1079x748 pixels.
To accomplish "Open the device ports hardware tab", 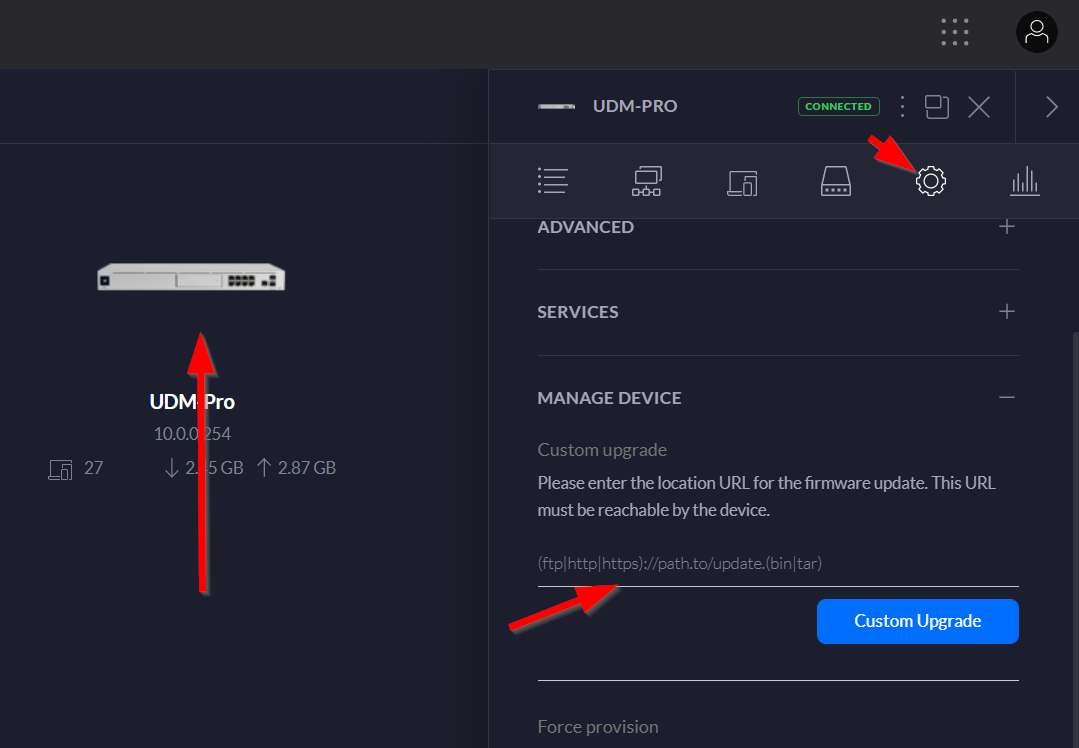I will pyautogui.click(x=835, y=181).
